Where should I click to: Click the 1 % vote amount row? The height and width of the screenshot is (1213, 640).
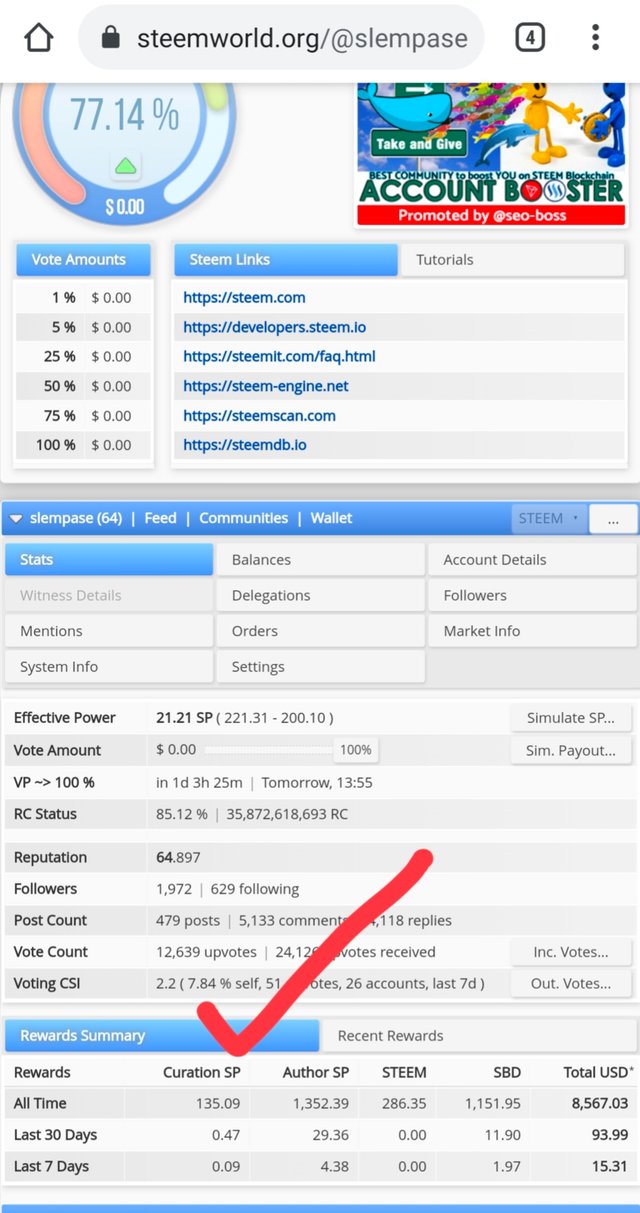(84, 297)
